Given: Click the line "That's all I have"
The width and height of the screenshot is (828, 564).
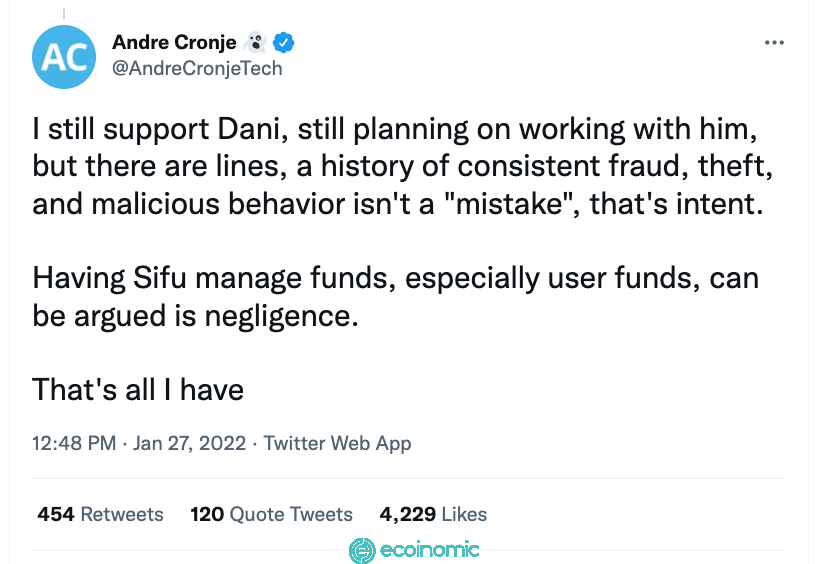Looking at the screenshot, I should coord(138,390).
